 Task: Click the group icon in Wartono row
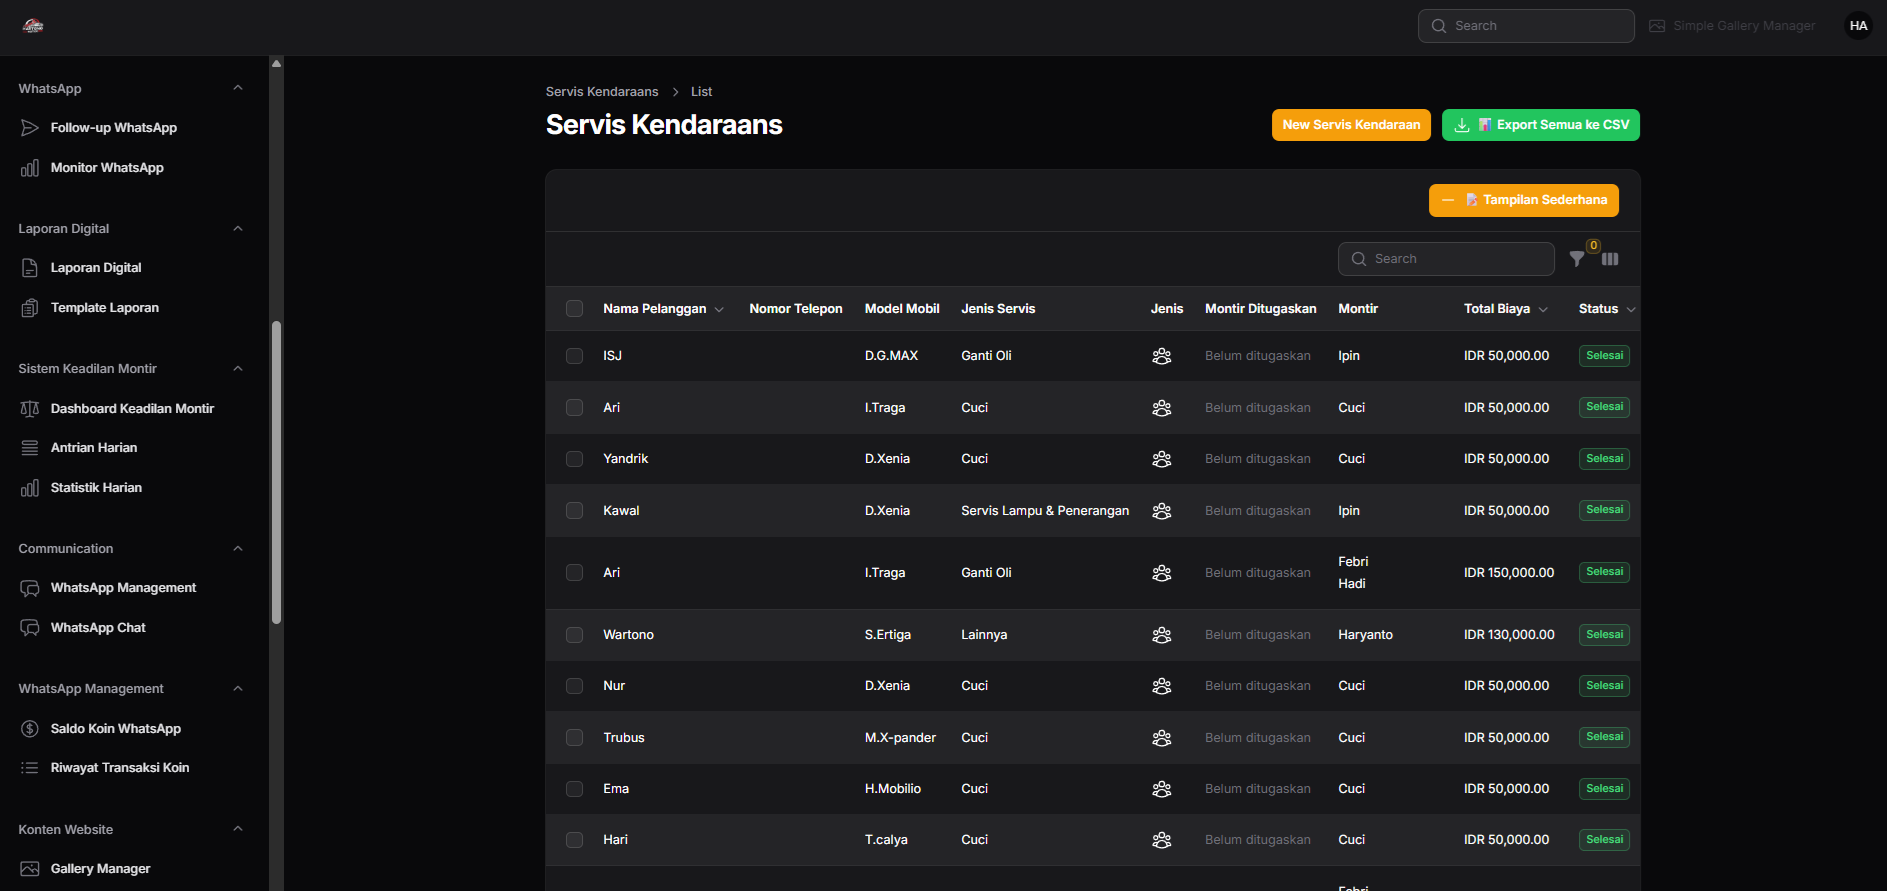pos(1161,635)
